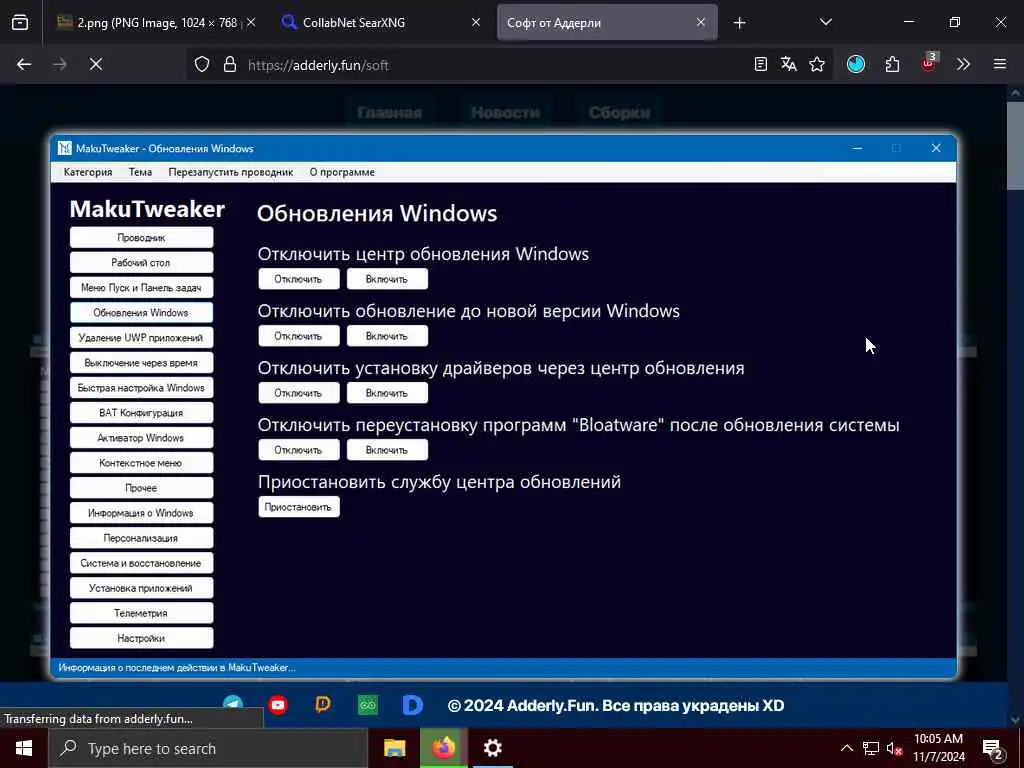Translate this page icon
The height and width of the screenshot is (768, 1024).
788,65
